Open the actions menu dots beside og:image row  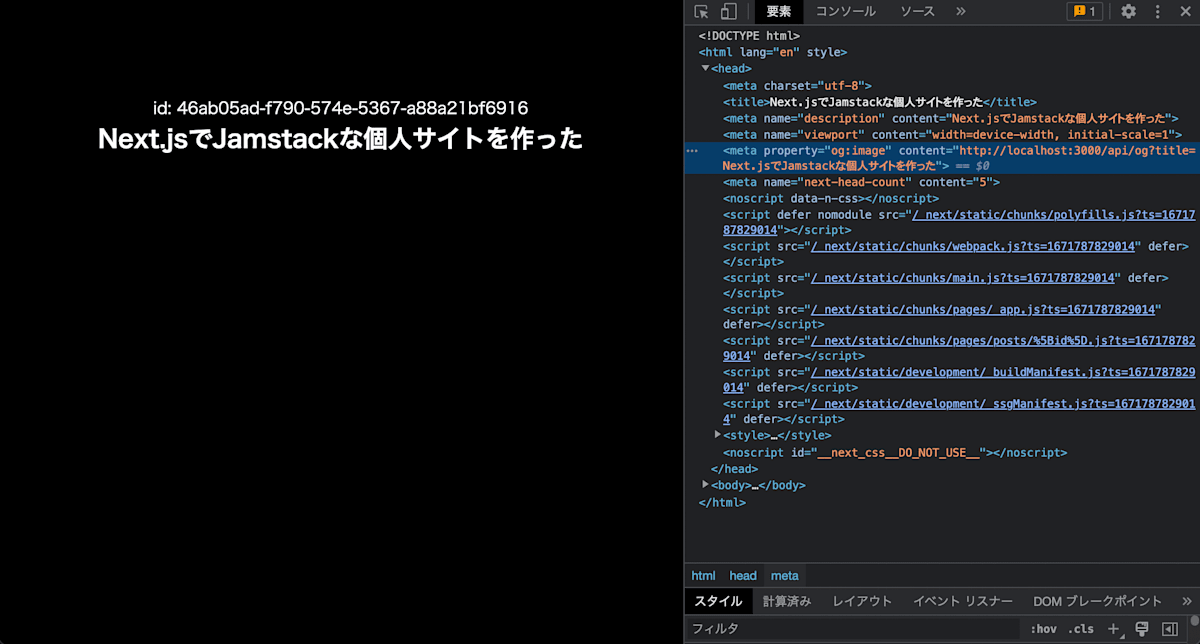(692, 150)
